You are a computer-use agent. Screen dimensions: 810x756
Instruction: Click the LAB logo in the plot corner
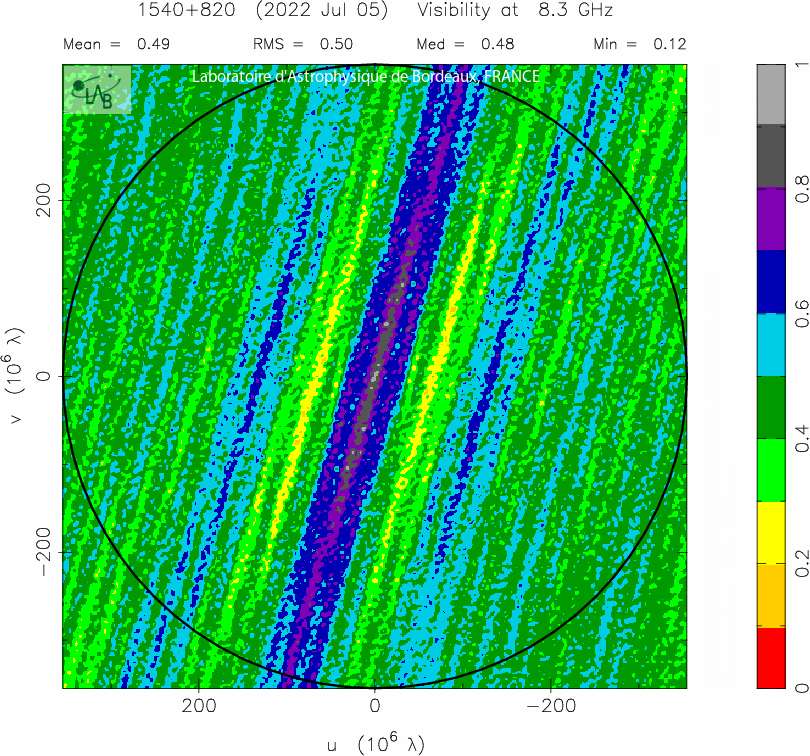click(x=97, y=89)
